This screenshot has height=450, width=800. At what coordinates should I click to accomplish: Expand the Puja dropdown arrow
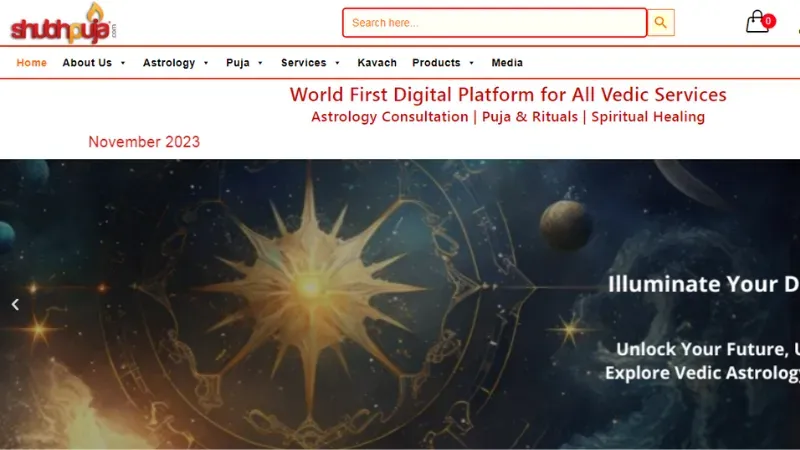[x=260, y=63]
